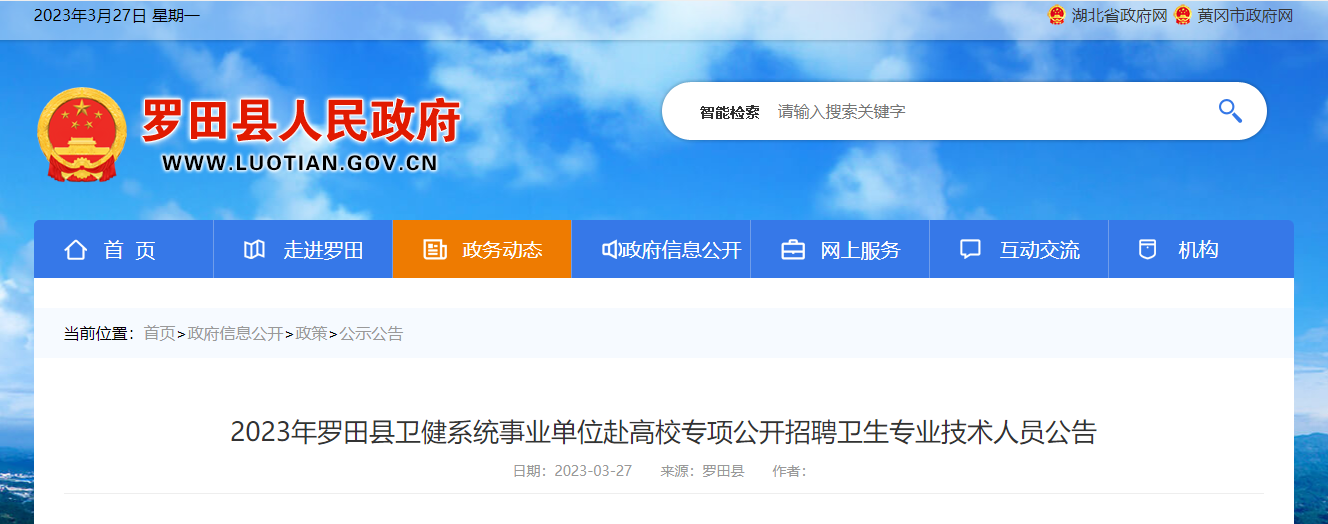The image size is (1328, 524).
Task: Click the 请输入搜索关键字 search input field
Action: pos(990,111)
